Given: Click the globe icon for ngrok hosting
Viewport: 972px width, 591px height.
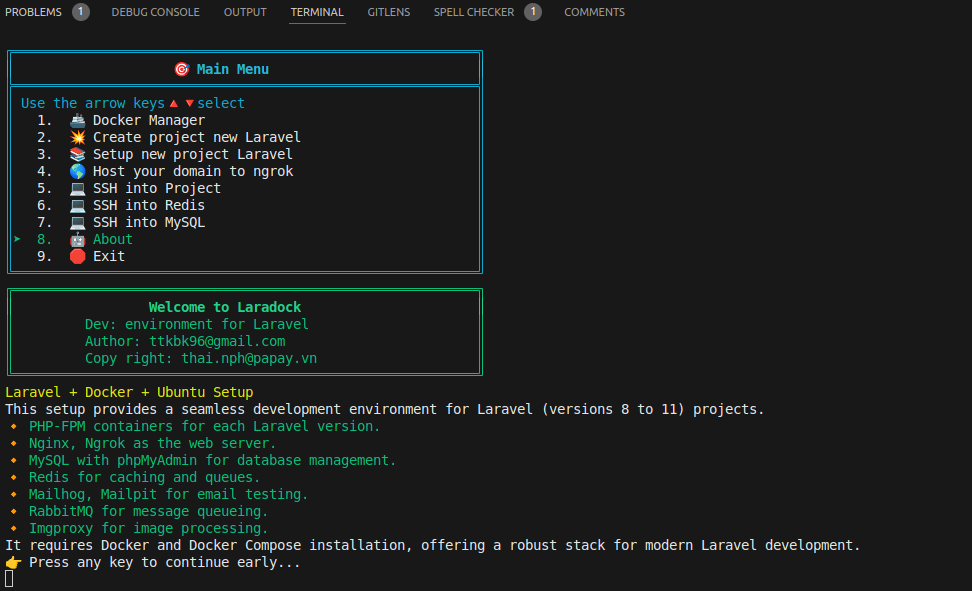Looking at the screenshot, I should 77,171.
